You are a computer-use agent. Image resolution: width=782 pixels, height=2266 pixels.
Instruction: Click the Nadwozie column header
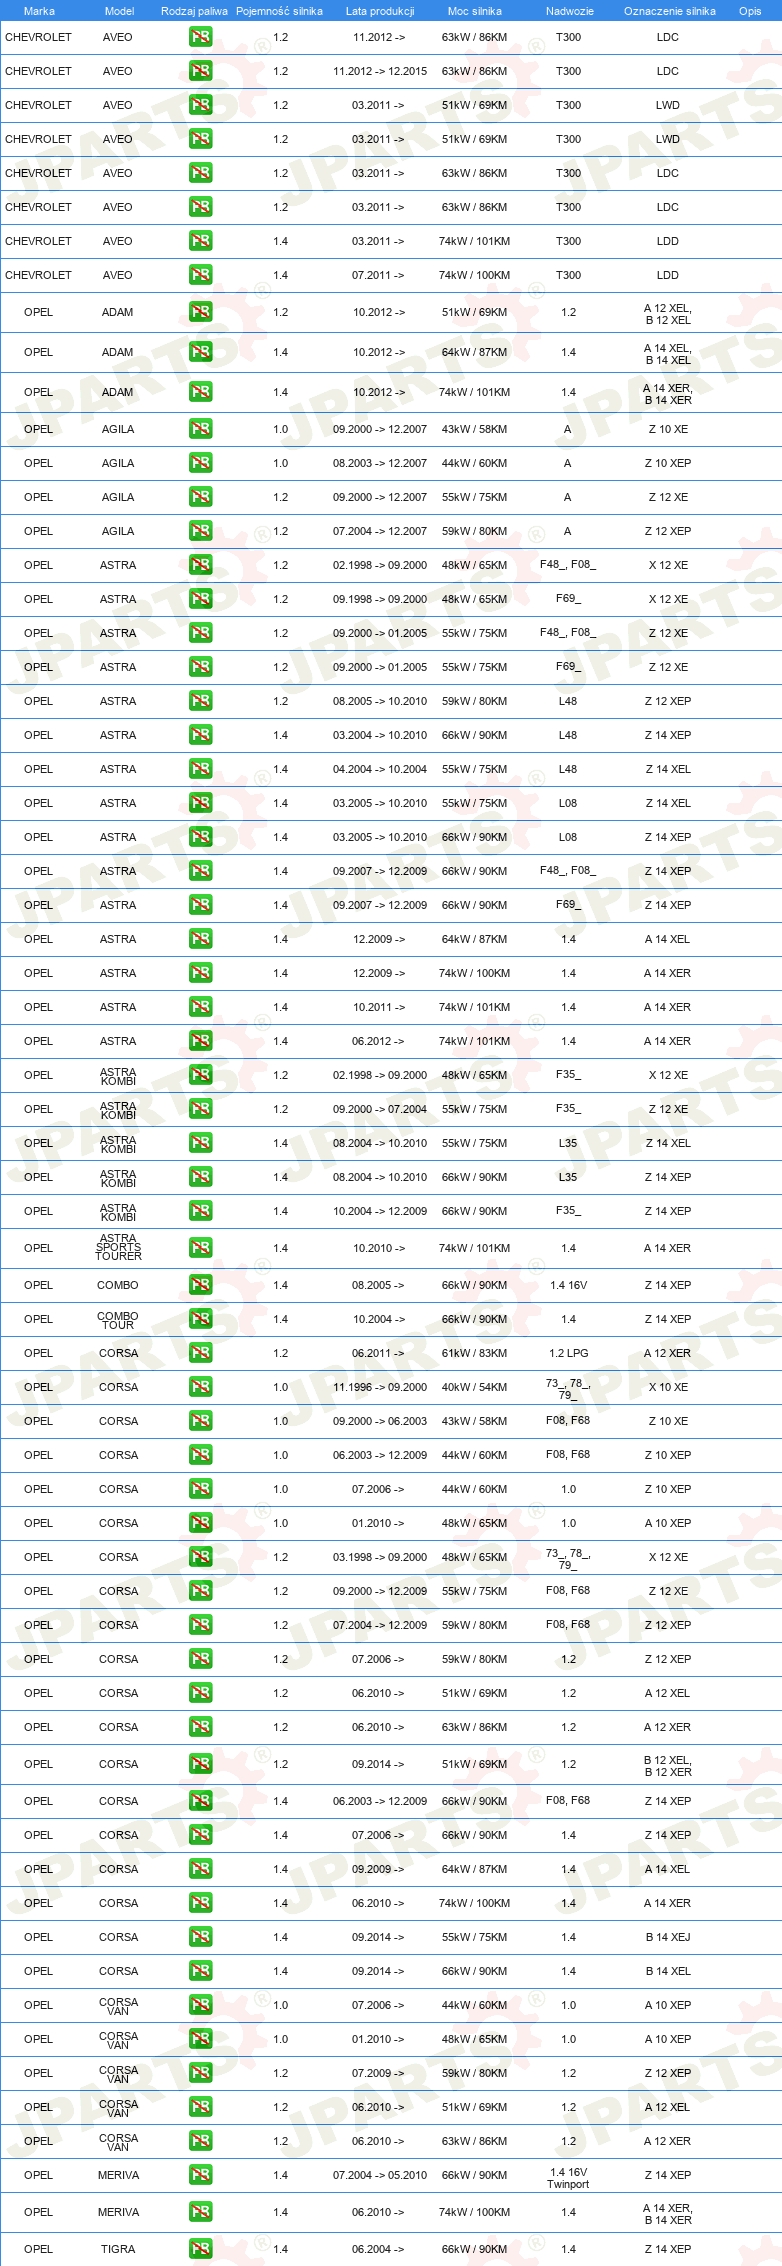pyautogui.click(x=570, y=11)
